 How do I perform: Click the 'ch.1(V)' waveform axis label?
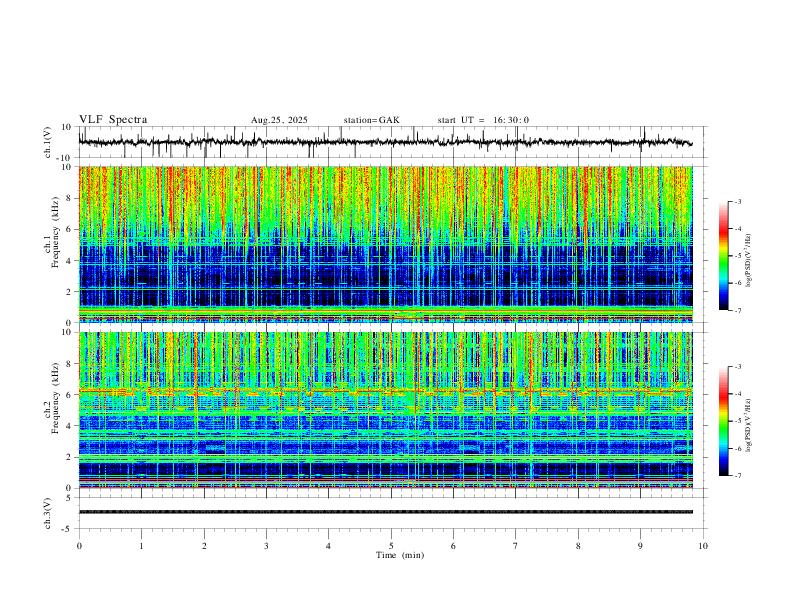click(x=48, y=142)
